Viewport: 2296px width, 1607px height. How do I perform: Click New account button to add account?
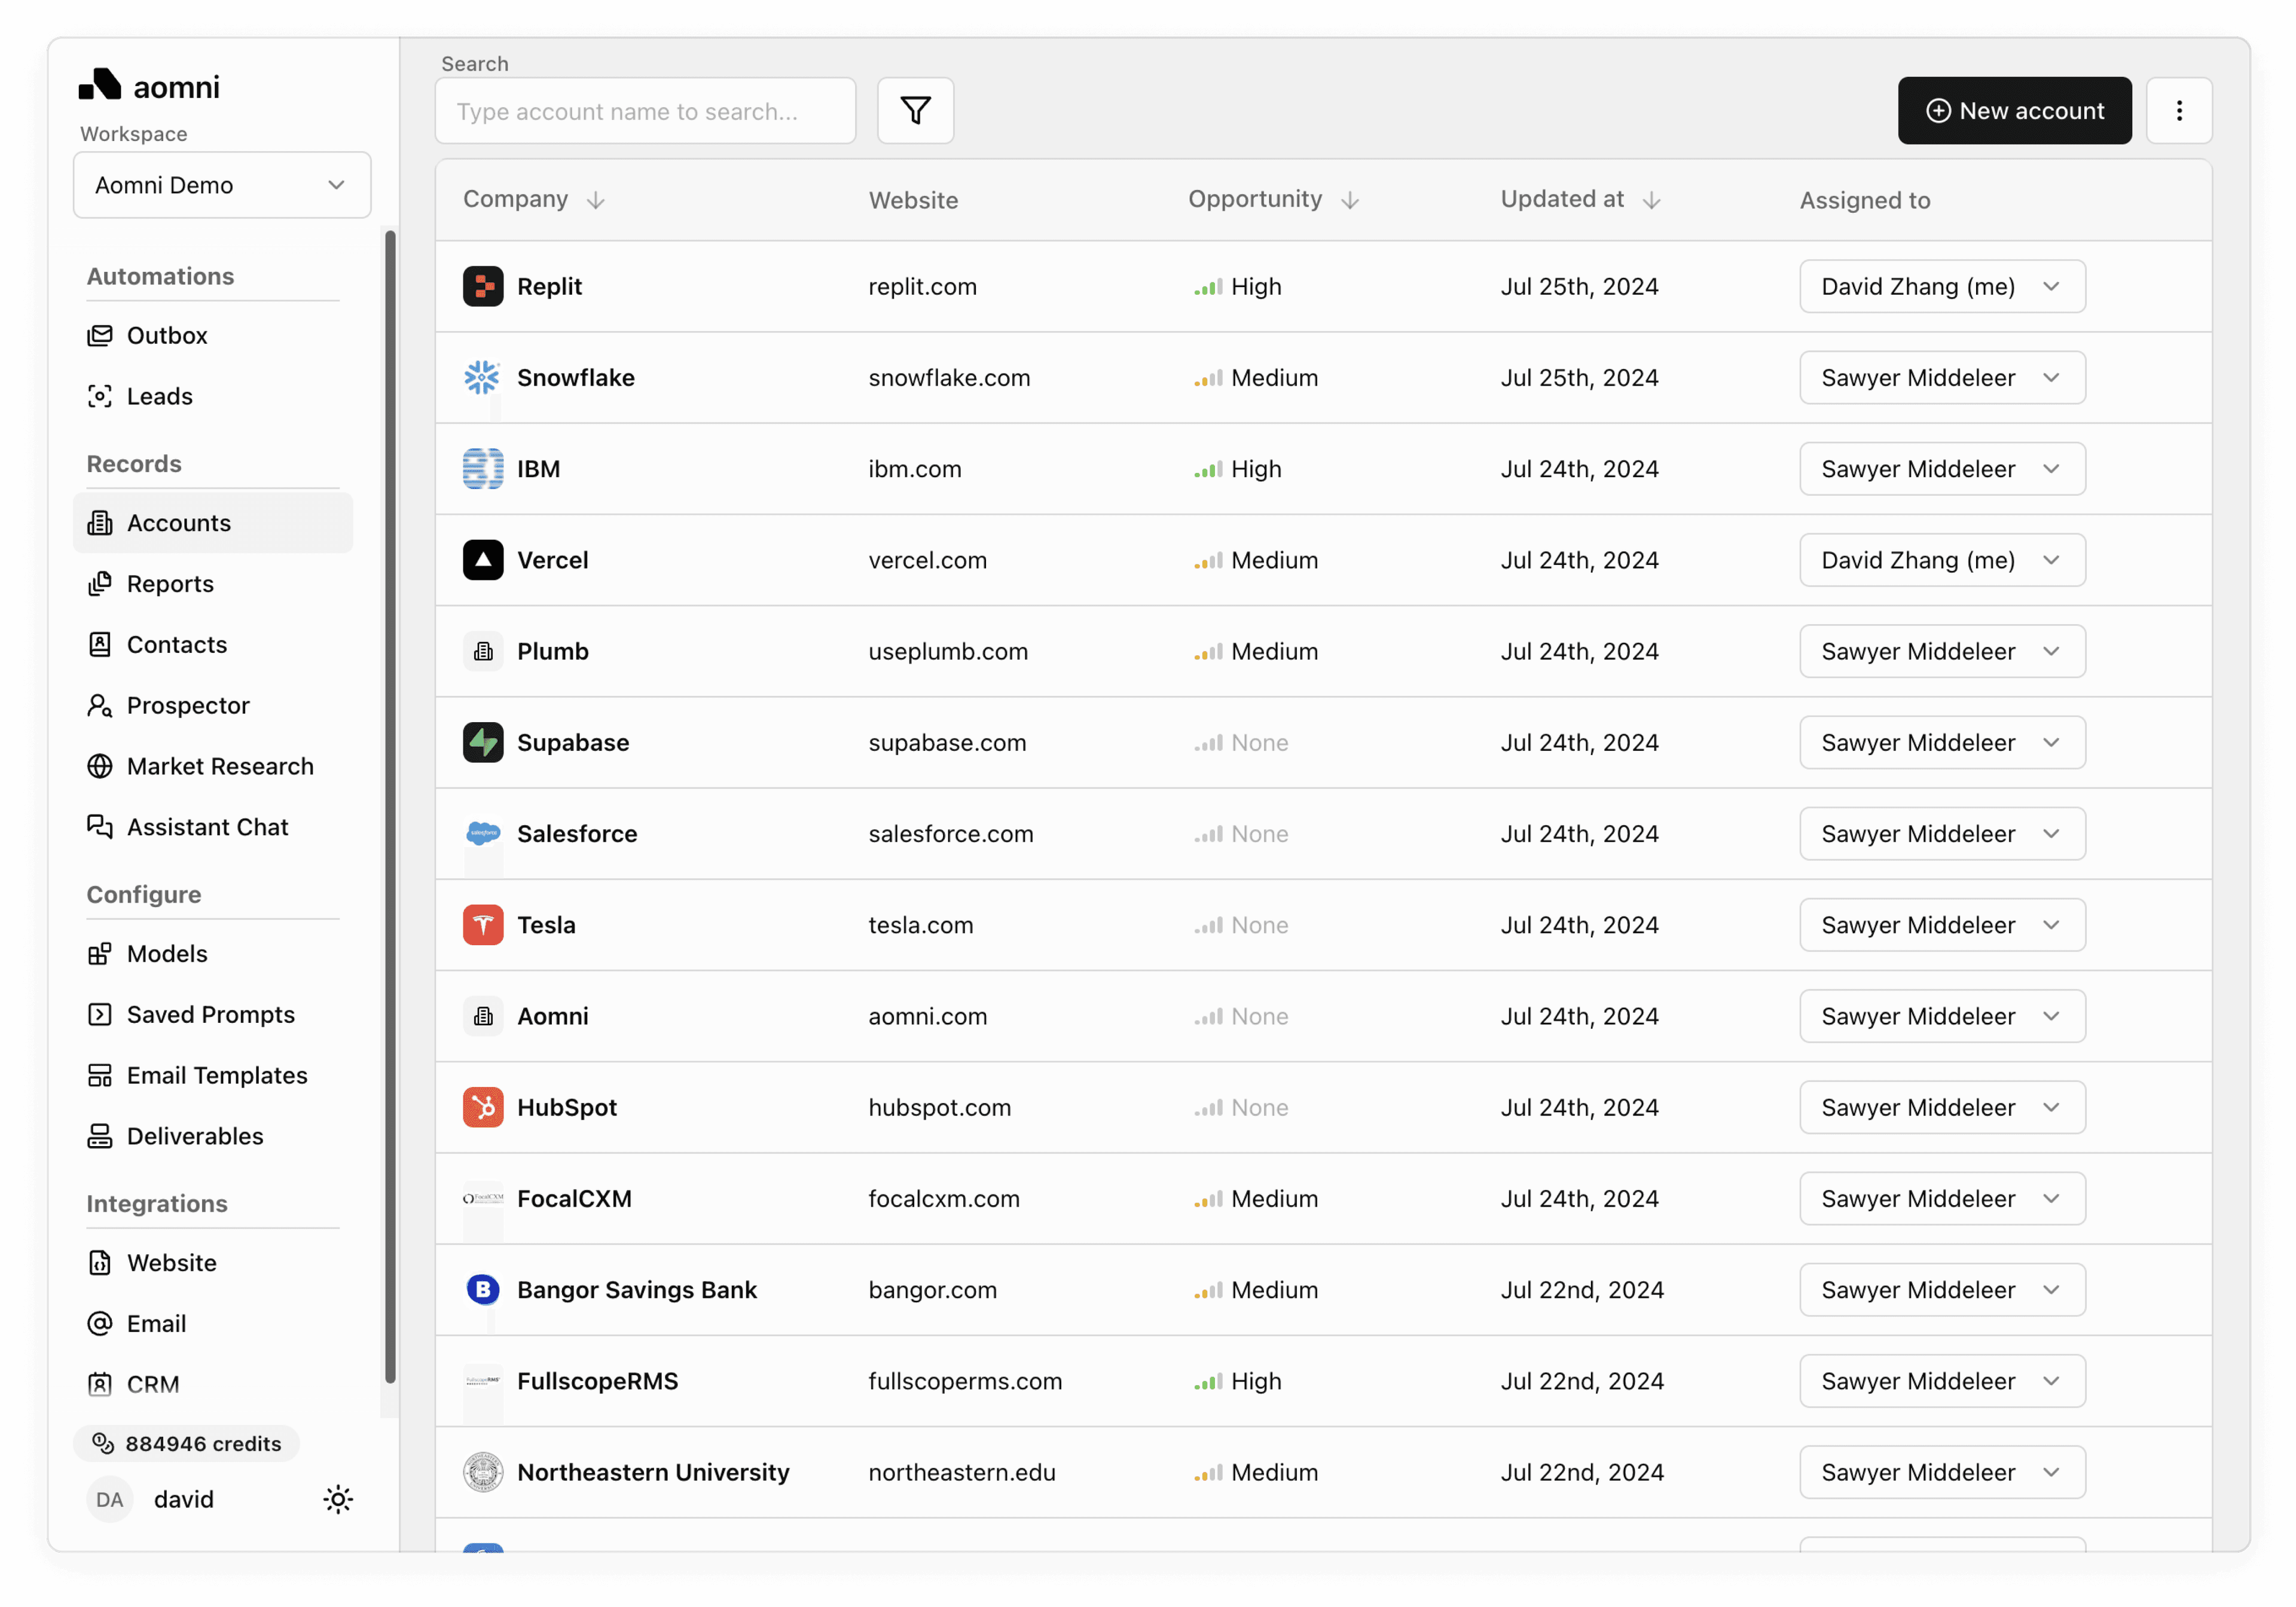(2013, 110)
